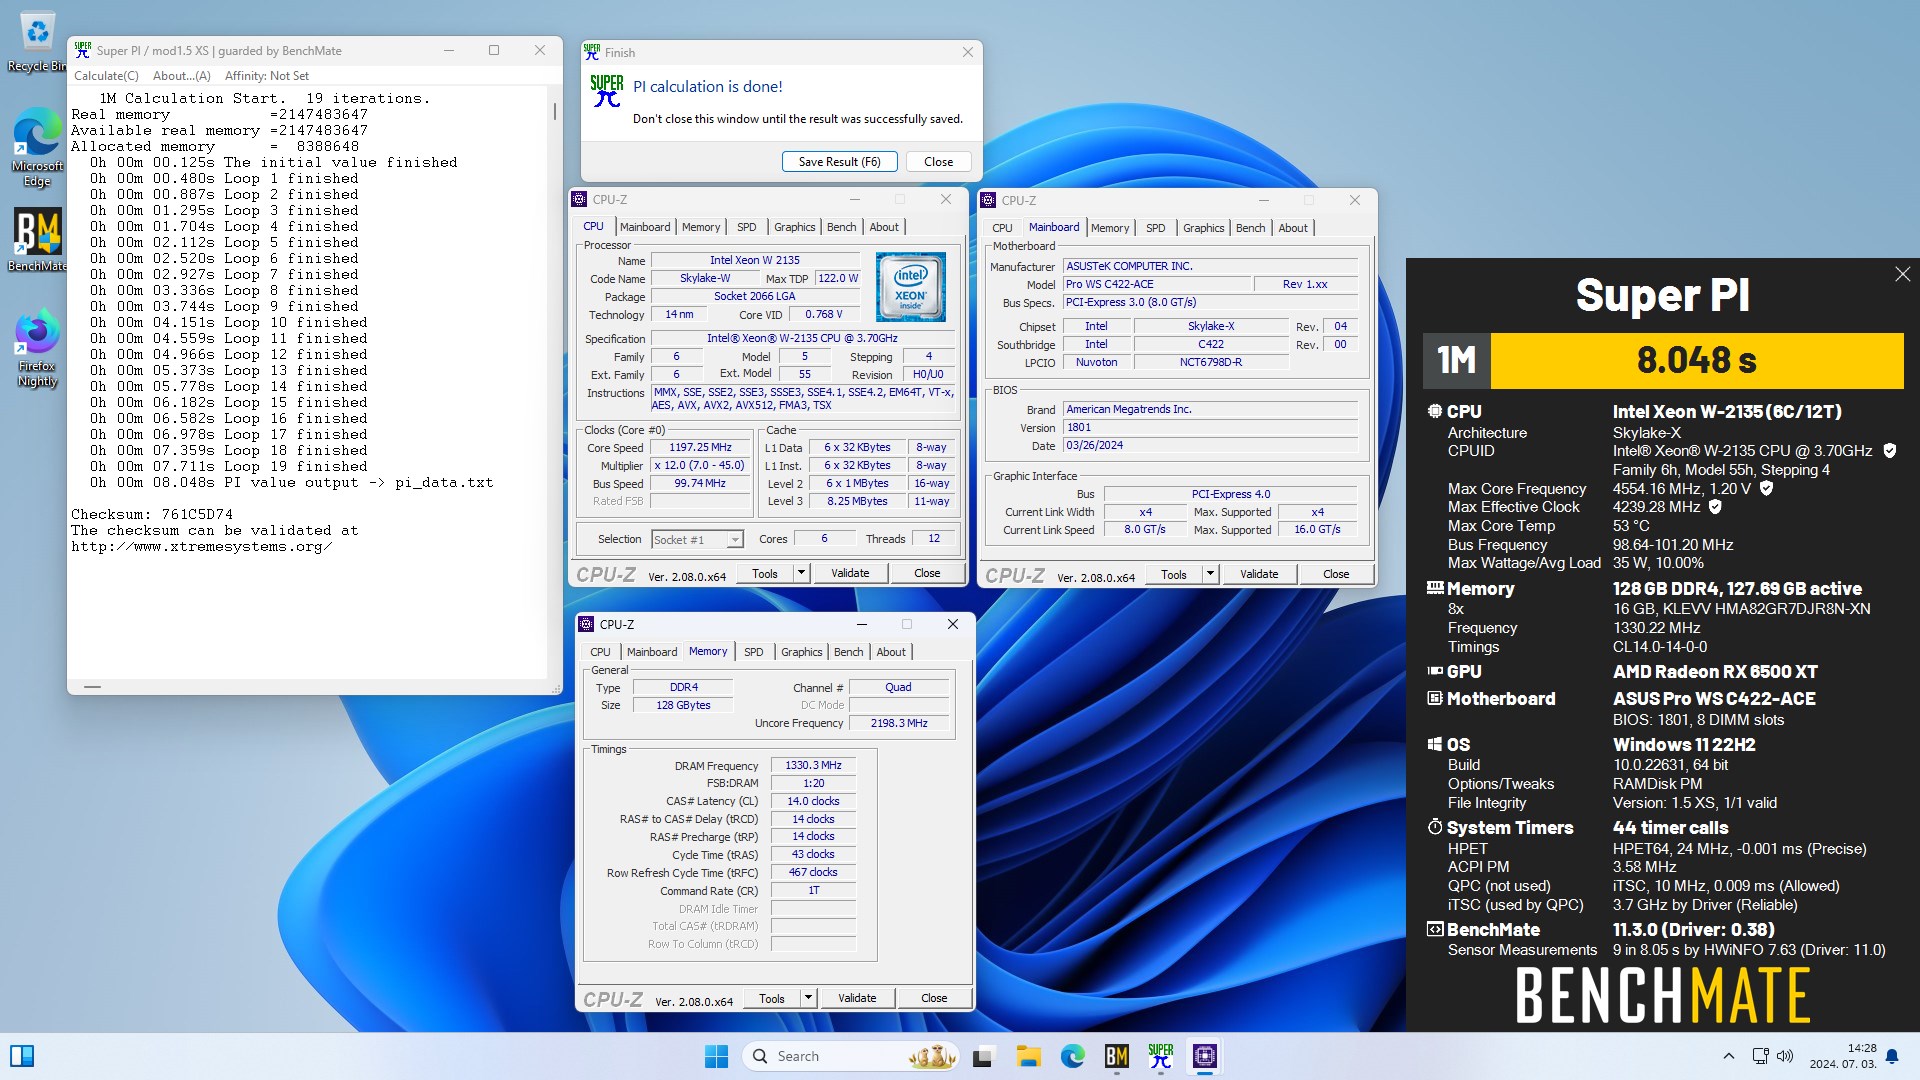The image size is (1920, 1080).
Task: Open the BenchMate desktop shortcut
Action: (37, 238)
